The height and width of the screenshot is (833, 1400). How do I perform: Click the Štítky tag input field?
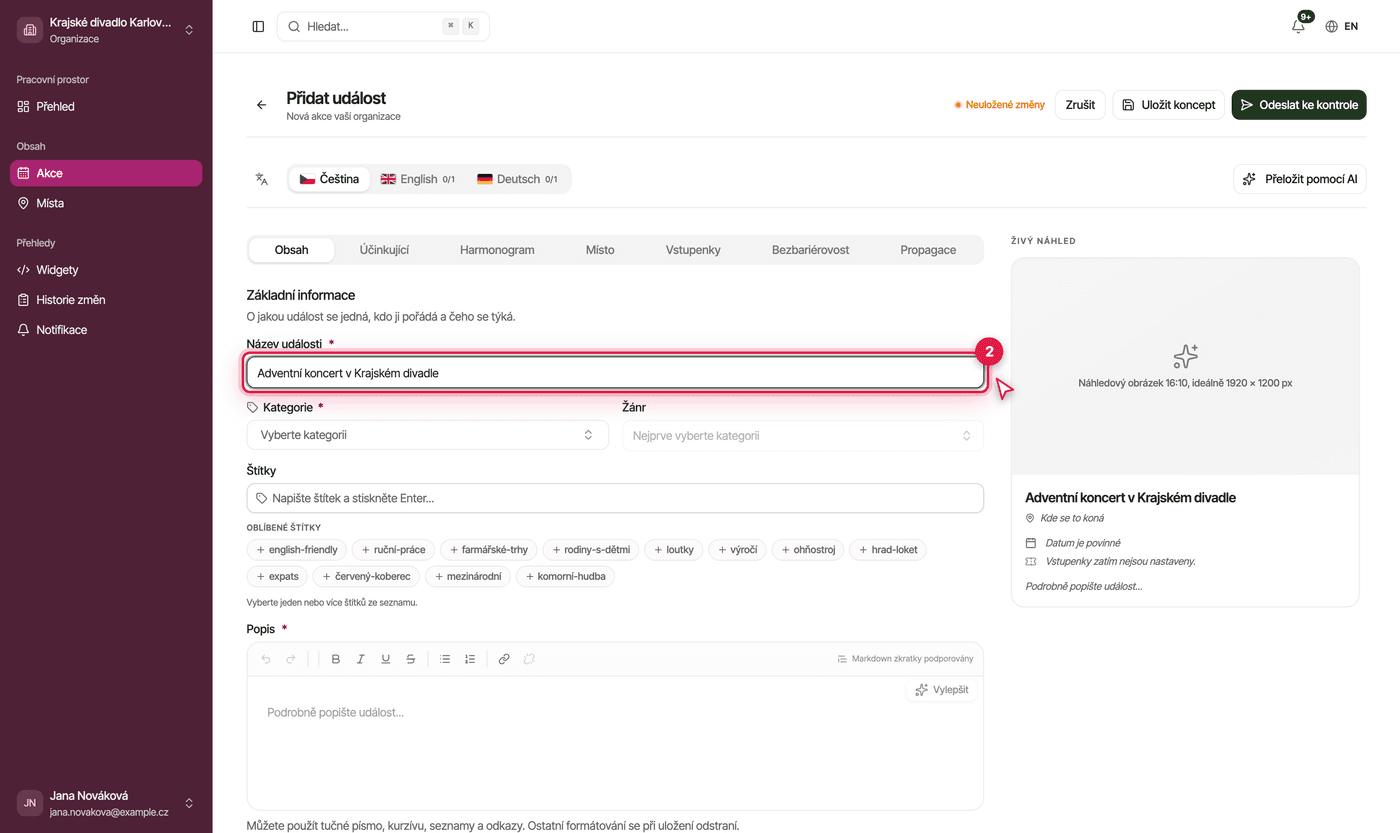click(x=615, y=498)
